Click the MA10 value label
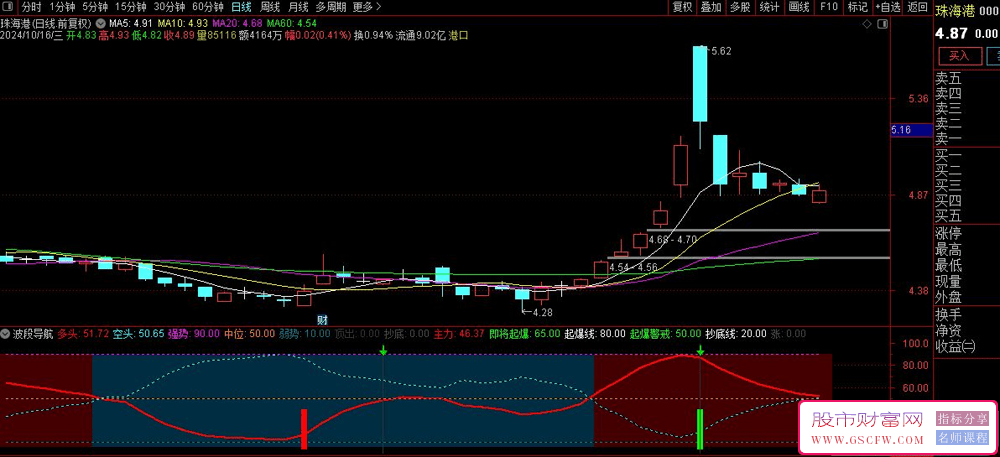This screenshot has height=457, width=1000. [182, 24]
